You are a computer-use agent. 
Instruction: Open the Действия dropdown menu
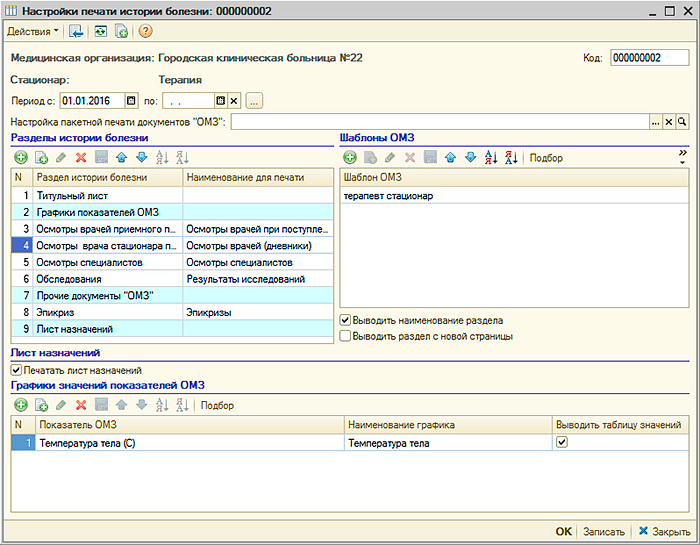pyautogui.click(x=32, y=32)
